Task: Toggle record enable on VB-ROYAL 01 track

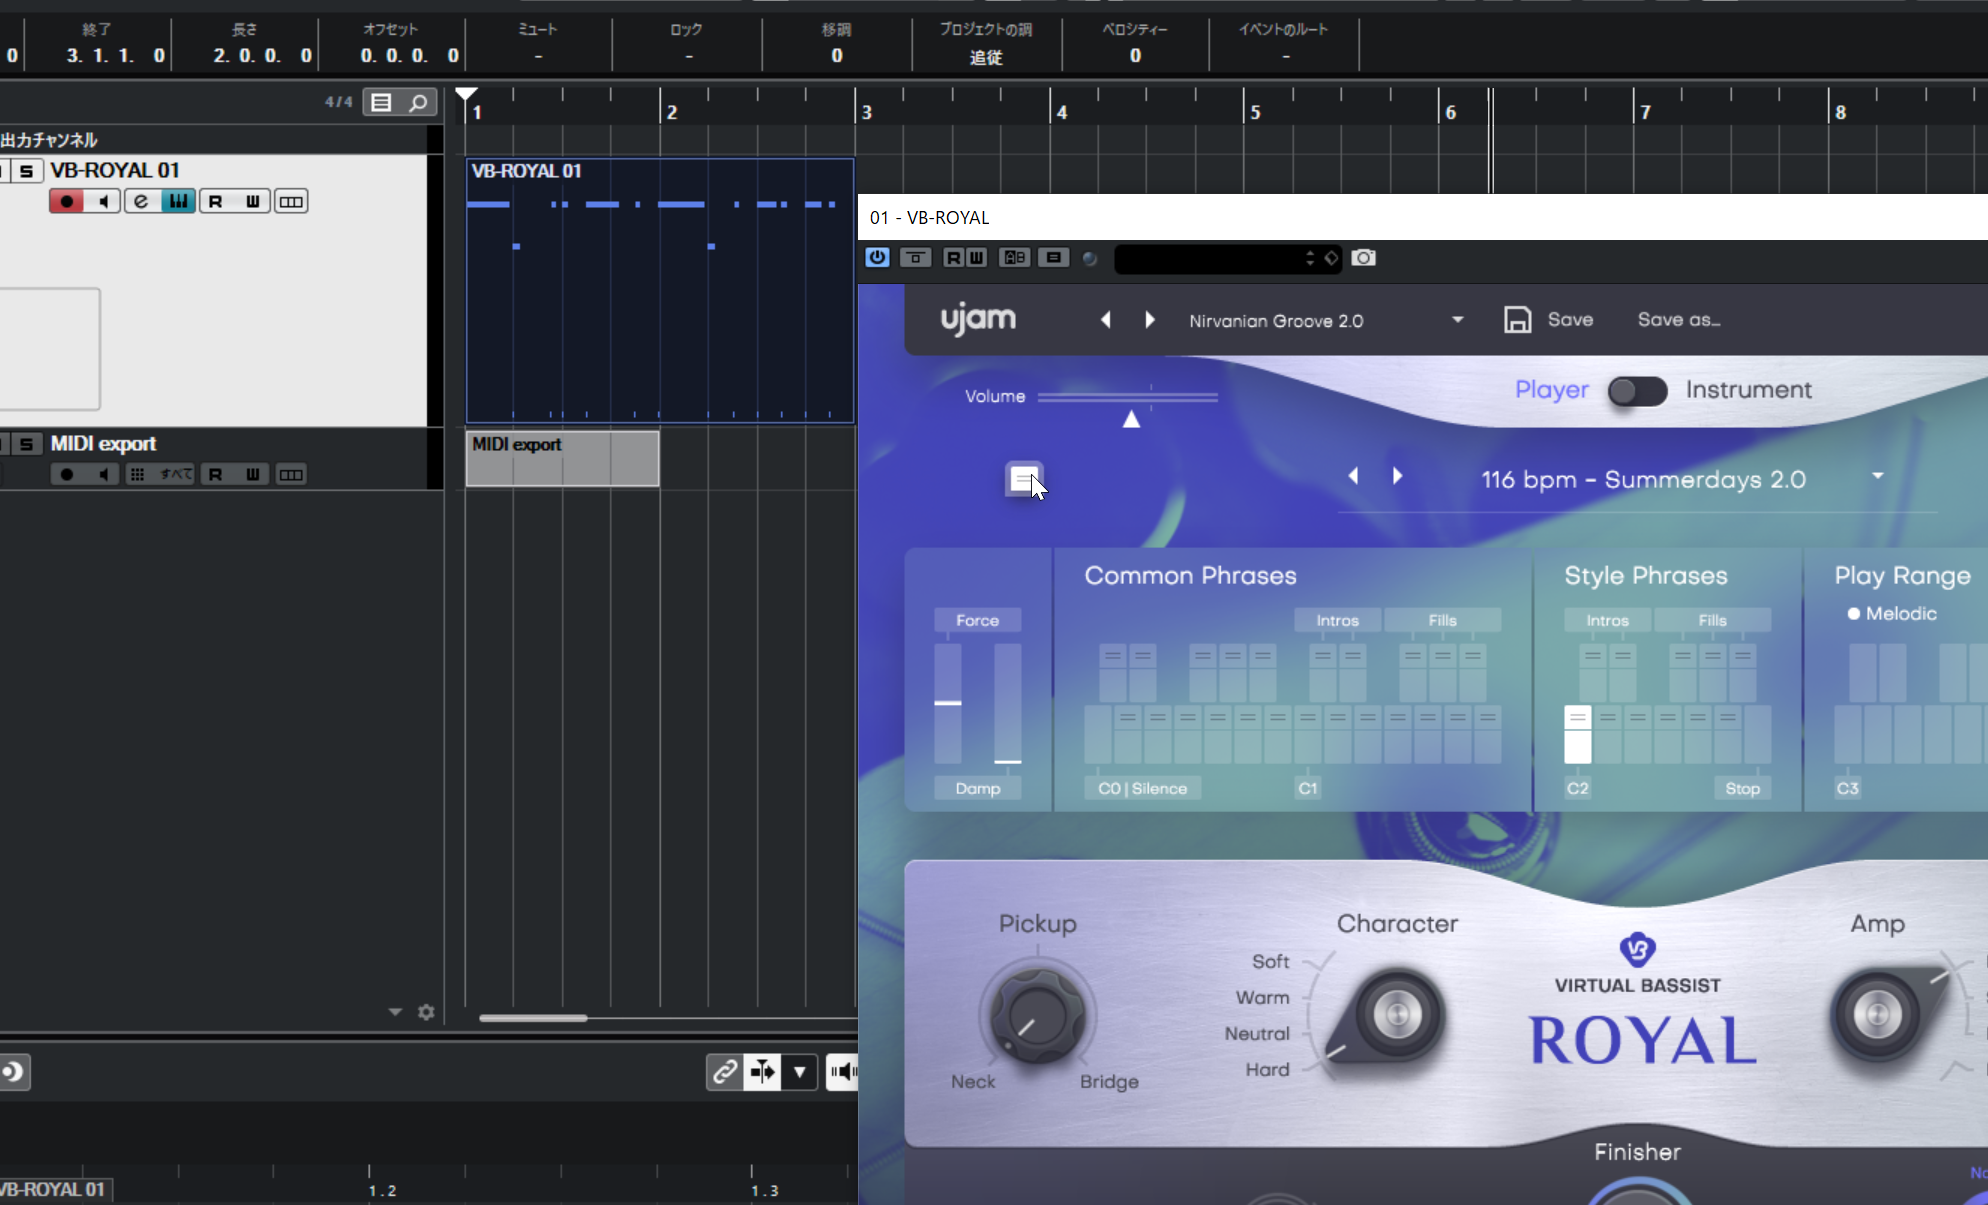Action: pos(66,202)
